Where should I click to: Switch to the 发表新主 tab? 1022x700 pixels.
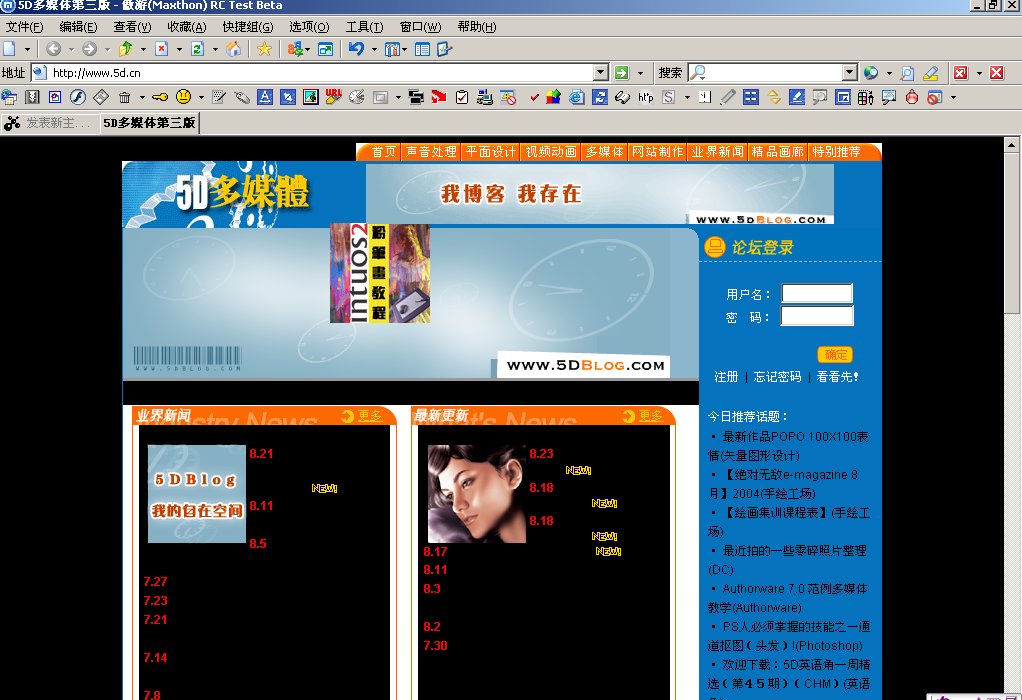[x=50, y=123]
